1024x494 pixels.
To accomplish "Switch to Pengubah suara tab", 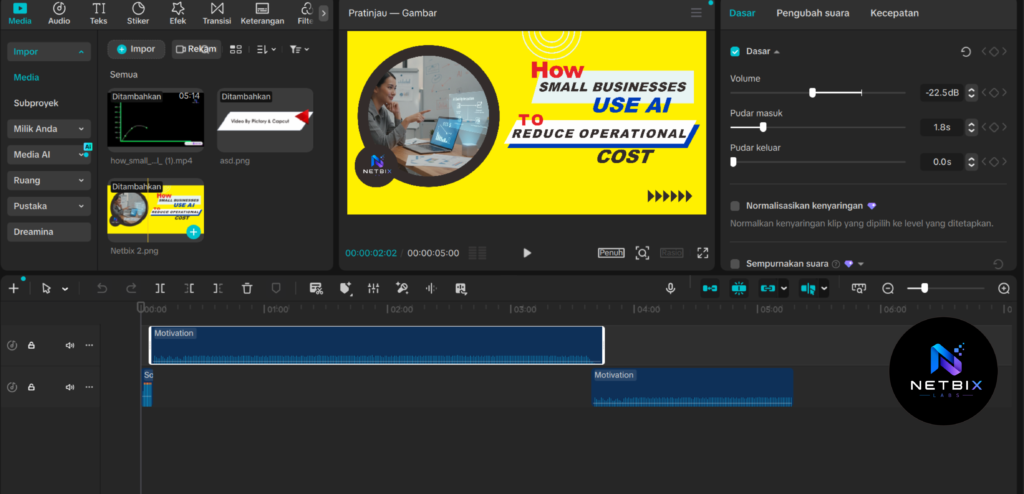I will tap(812, 13).
